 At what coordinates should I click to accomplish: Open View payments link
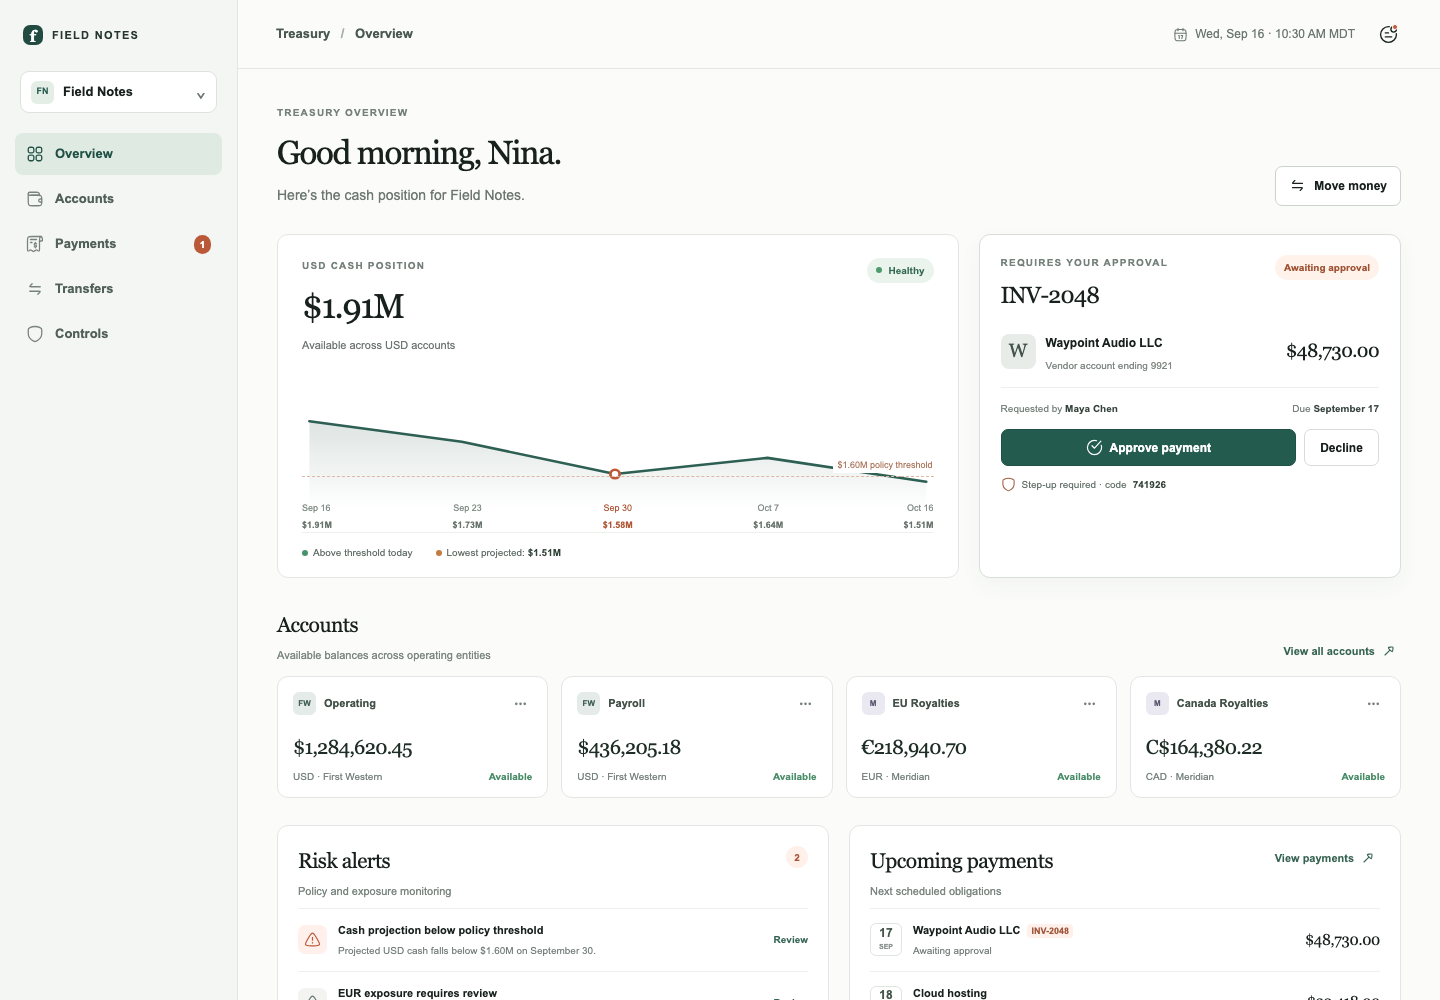tap(1324, 858)
